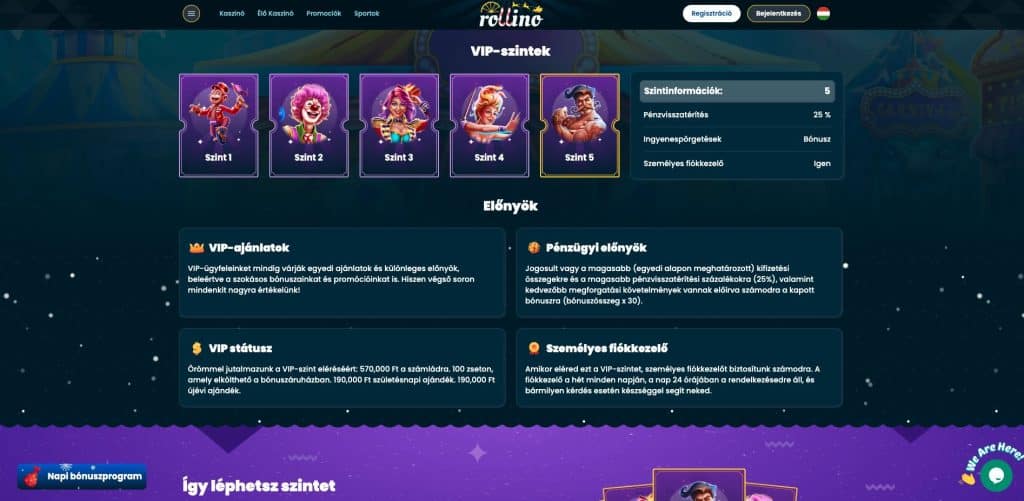Click the Bejelentkezés button

tap(778, 13)
